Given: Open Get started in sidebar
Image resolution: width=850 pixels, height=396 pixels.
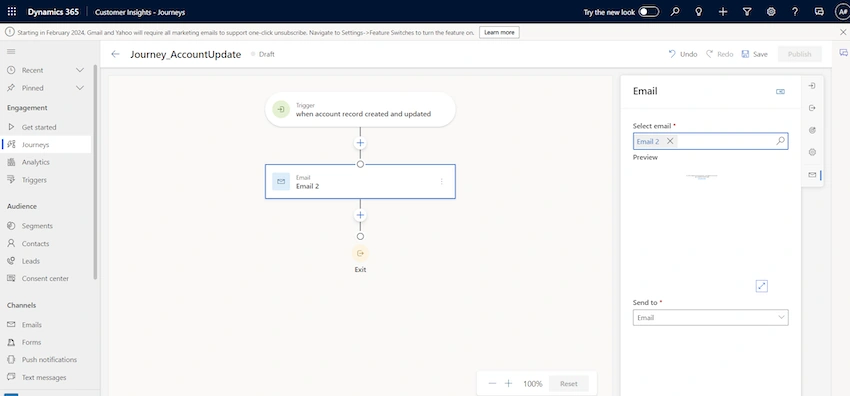Looking at the screenshot, I should pyautogui.click(x=46, y=127).
